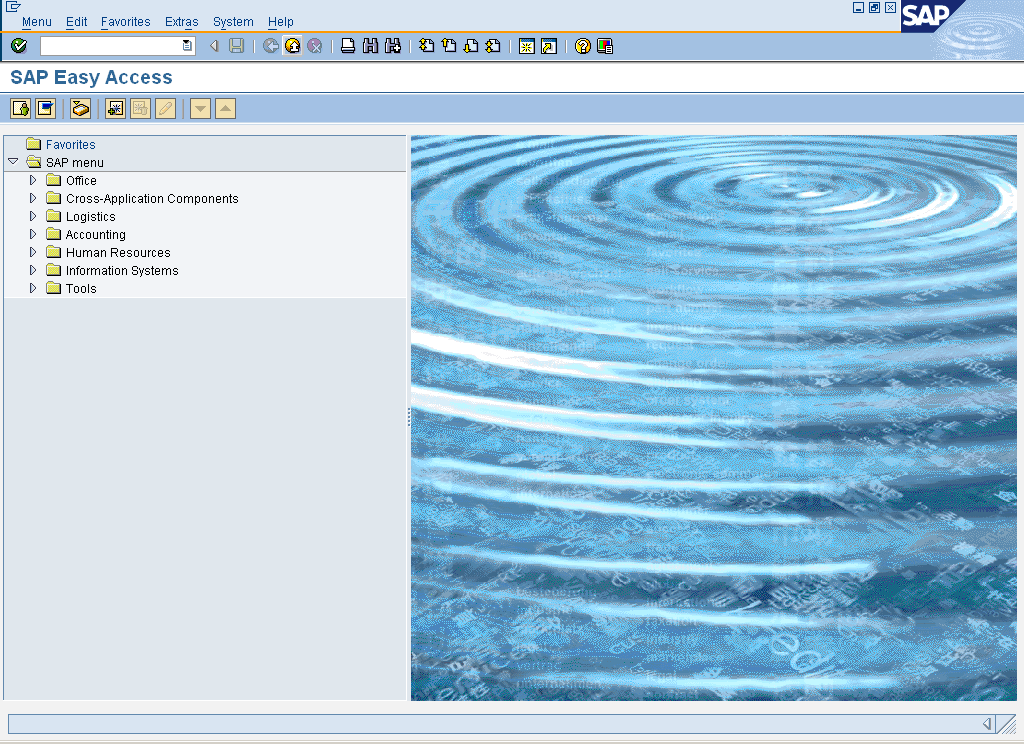Select the Human Resources tree item

click(x=118, y=253)
